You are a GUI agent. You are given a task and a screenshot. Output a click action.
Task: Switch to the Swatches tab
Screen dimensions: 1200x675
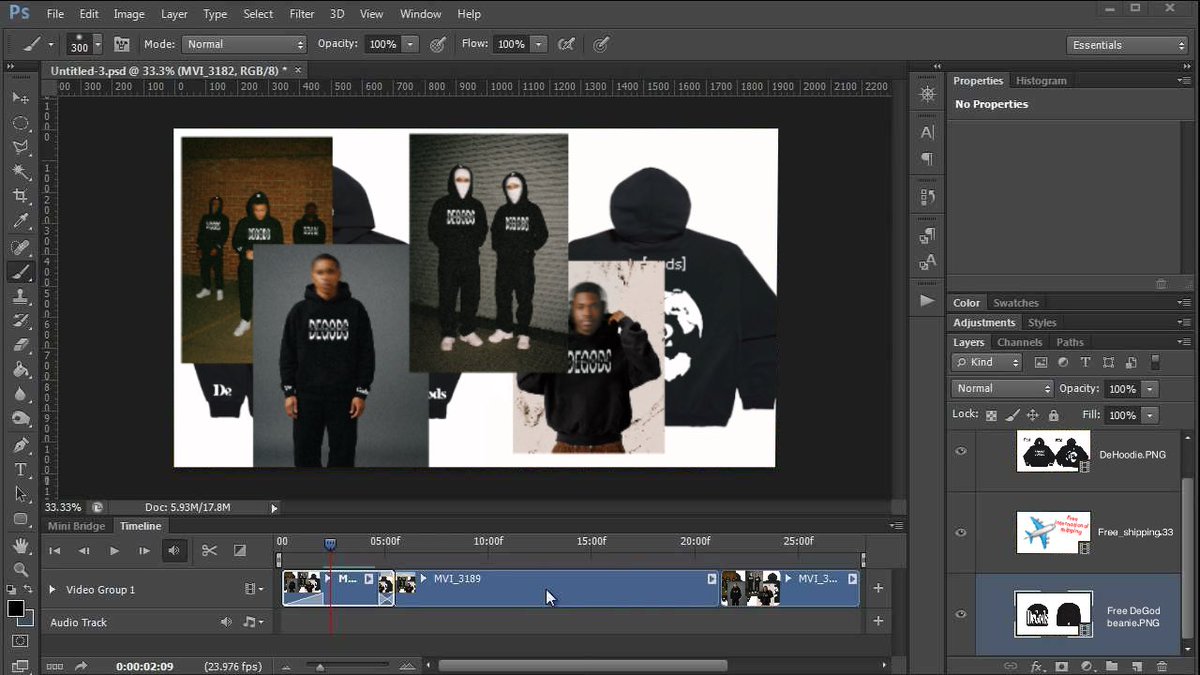point(1016,303)
